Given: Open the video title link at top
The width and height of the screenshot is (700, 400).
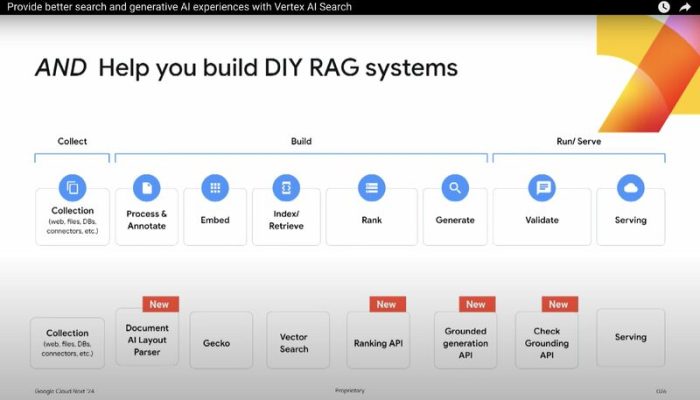Looking at the screenshot, I should pyautogui.click(x=179, y=7).
